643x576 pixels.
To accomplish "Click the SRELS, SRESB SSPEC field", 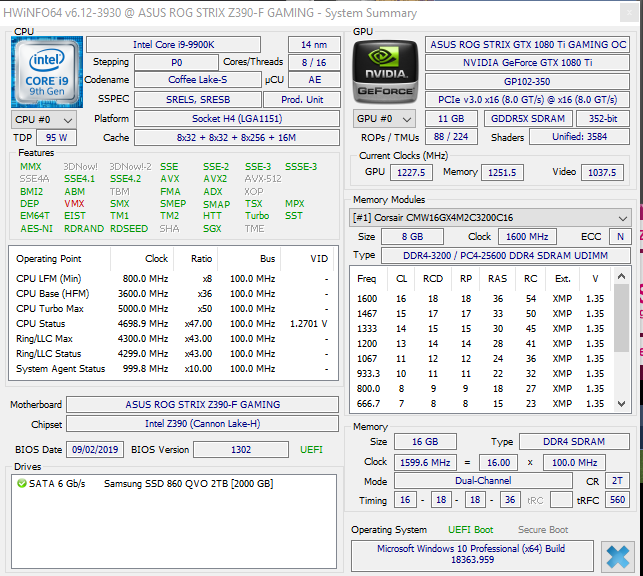I will [x=198, y=100].
